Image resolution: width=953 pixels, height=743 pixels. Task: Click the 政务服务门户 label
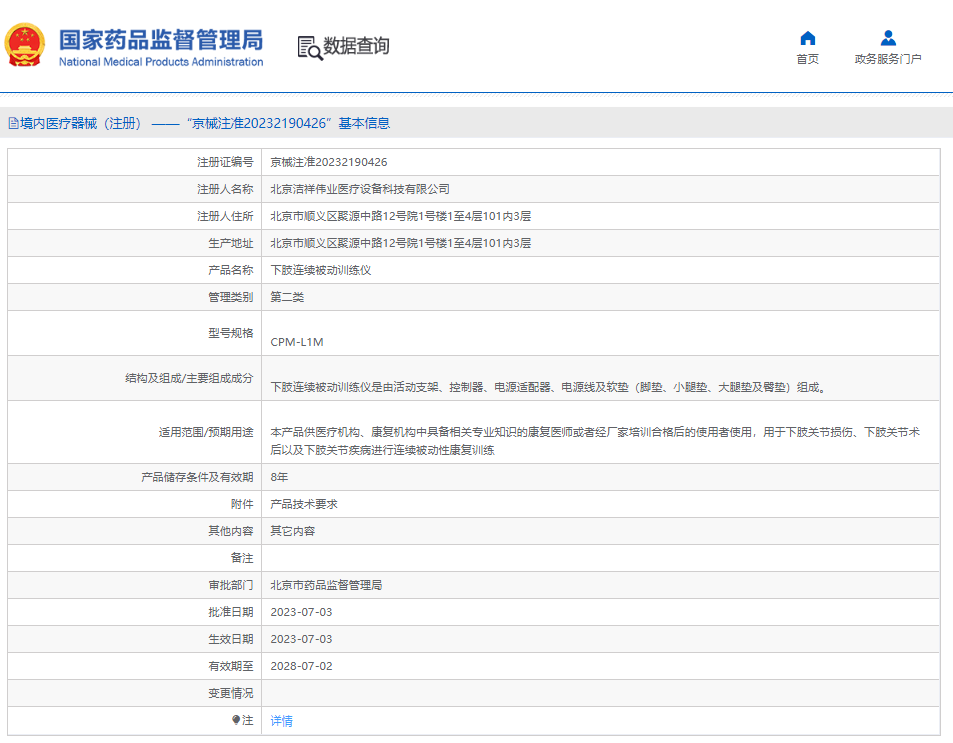[888, 59]
